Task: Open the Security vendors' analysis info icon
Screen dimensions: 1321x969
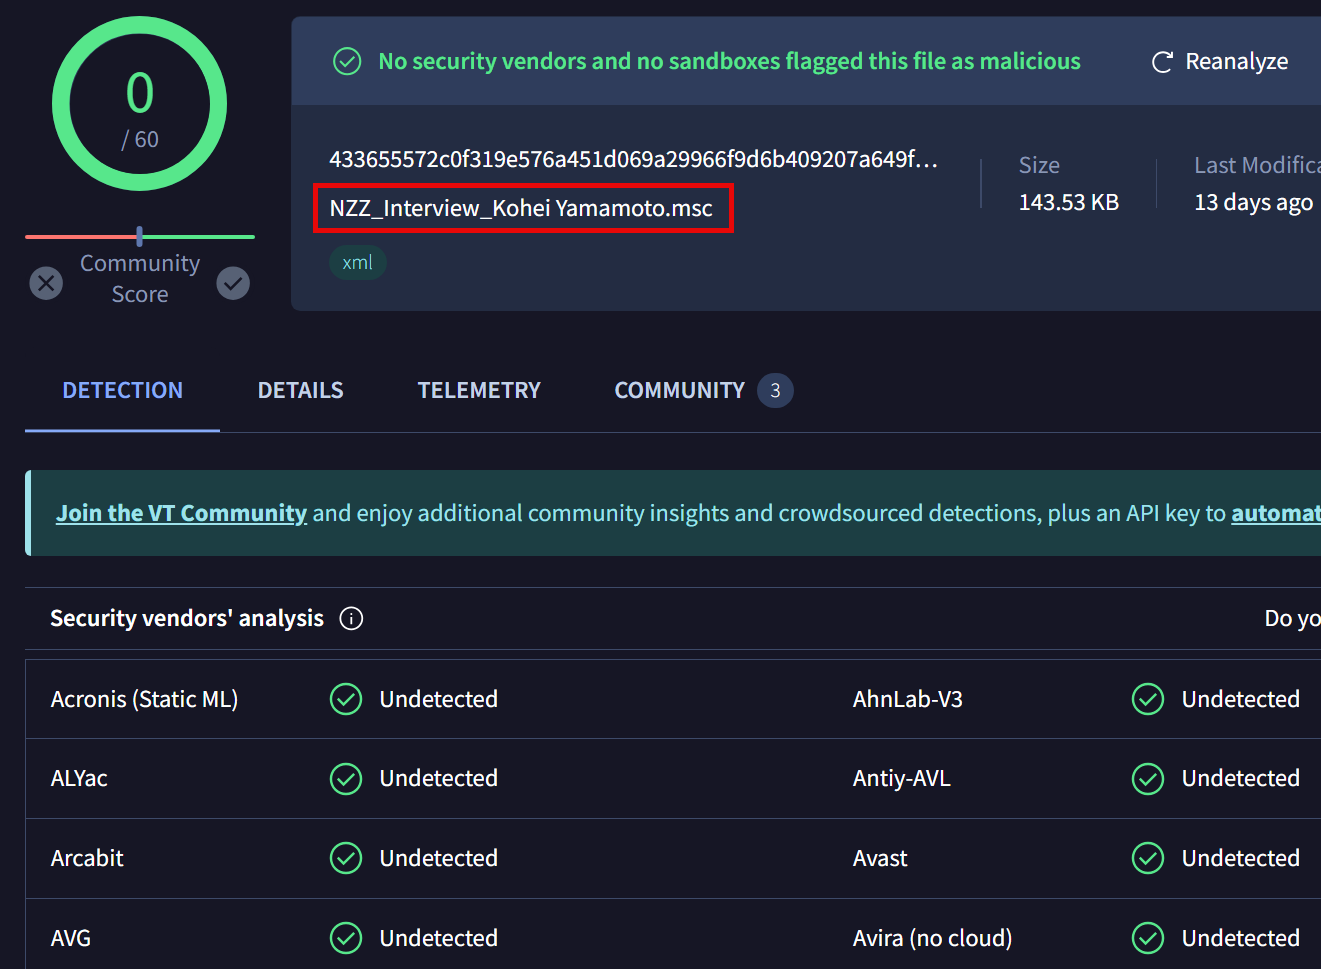Action: tap(351, 618)
